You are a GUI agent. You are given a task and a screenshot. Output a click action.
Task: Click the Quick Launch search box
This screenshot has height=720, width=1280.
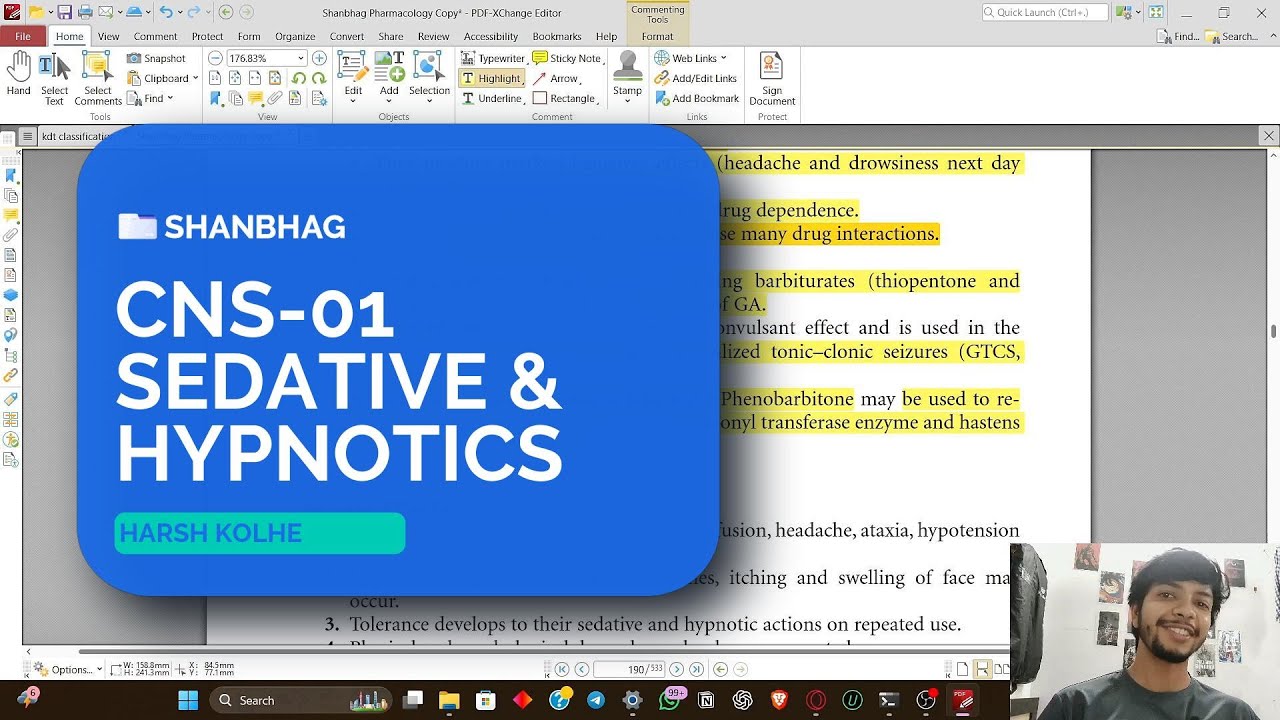tap(1044, 12)
